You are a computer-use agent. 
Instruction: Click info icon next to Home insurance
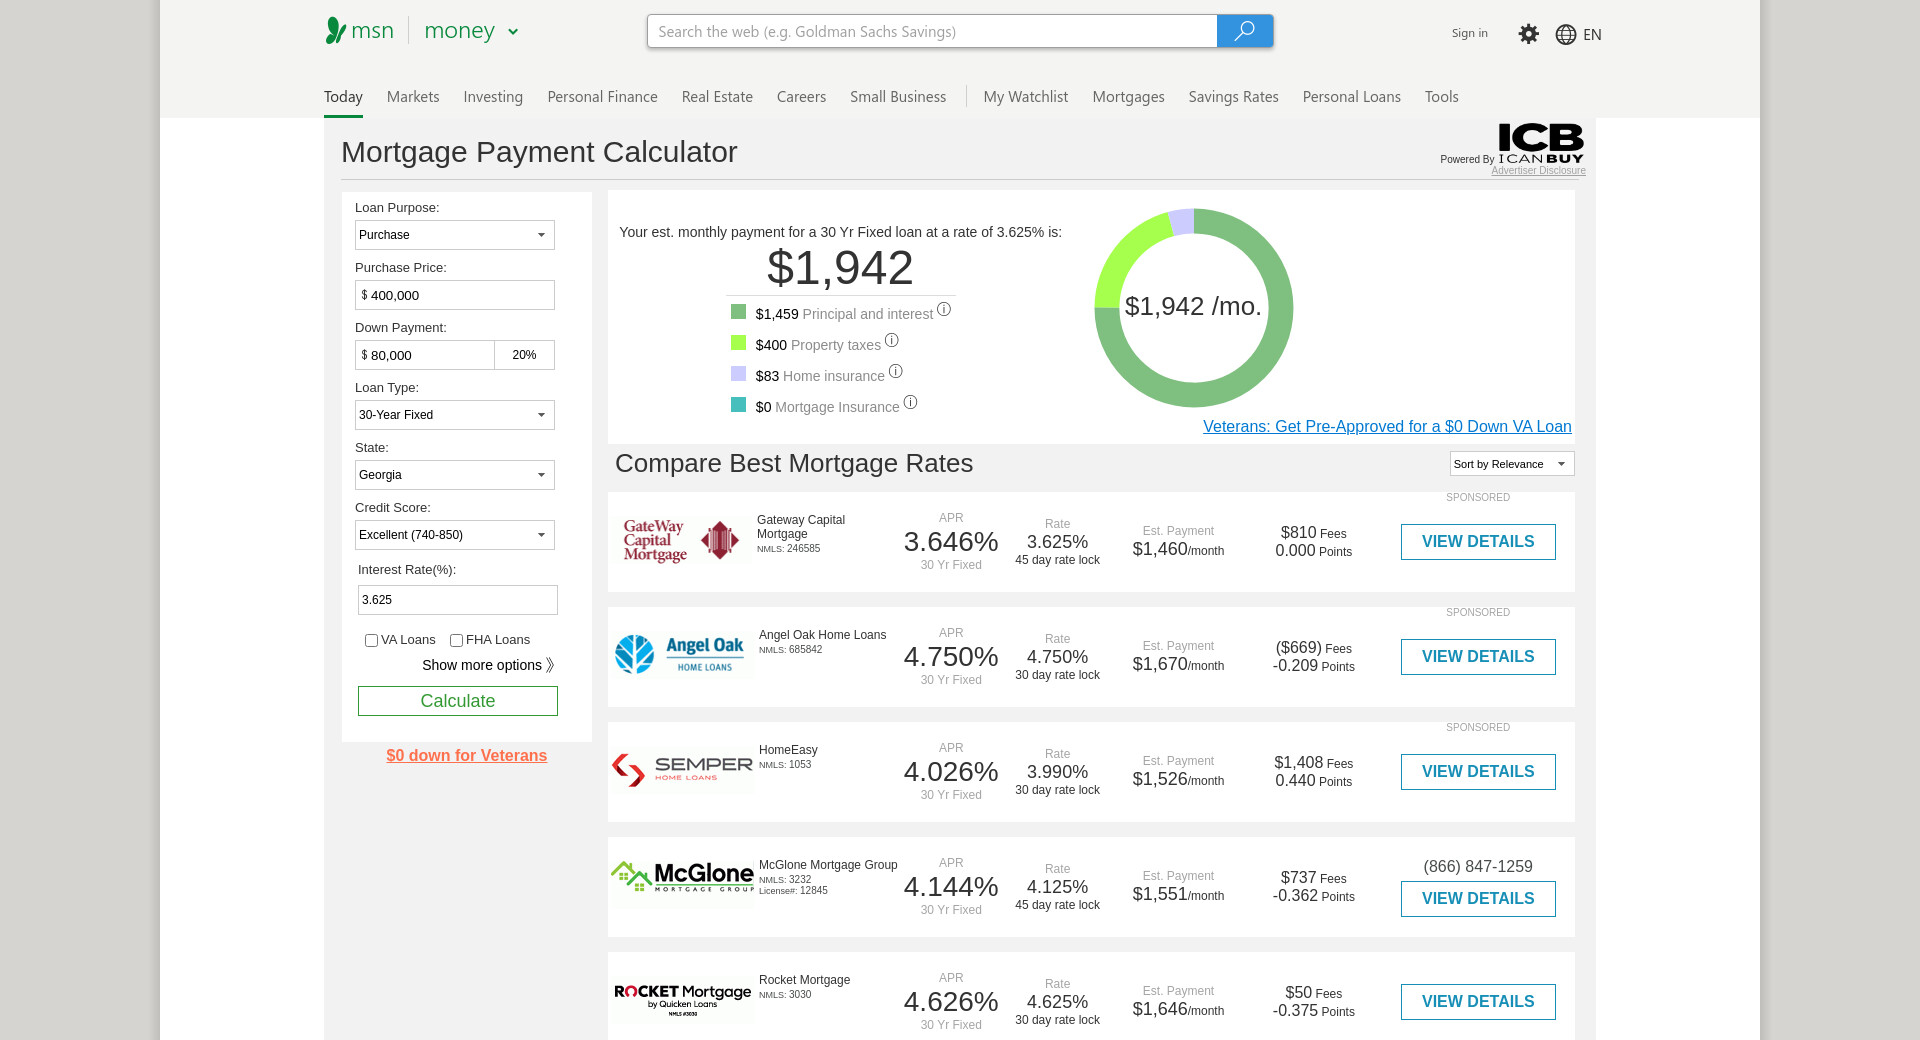point(895,372)
